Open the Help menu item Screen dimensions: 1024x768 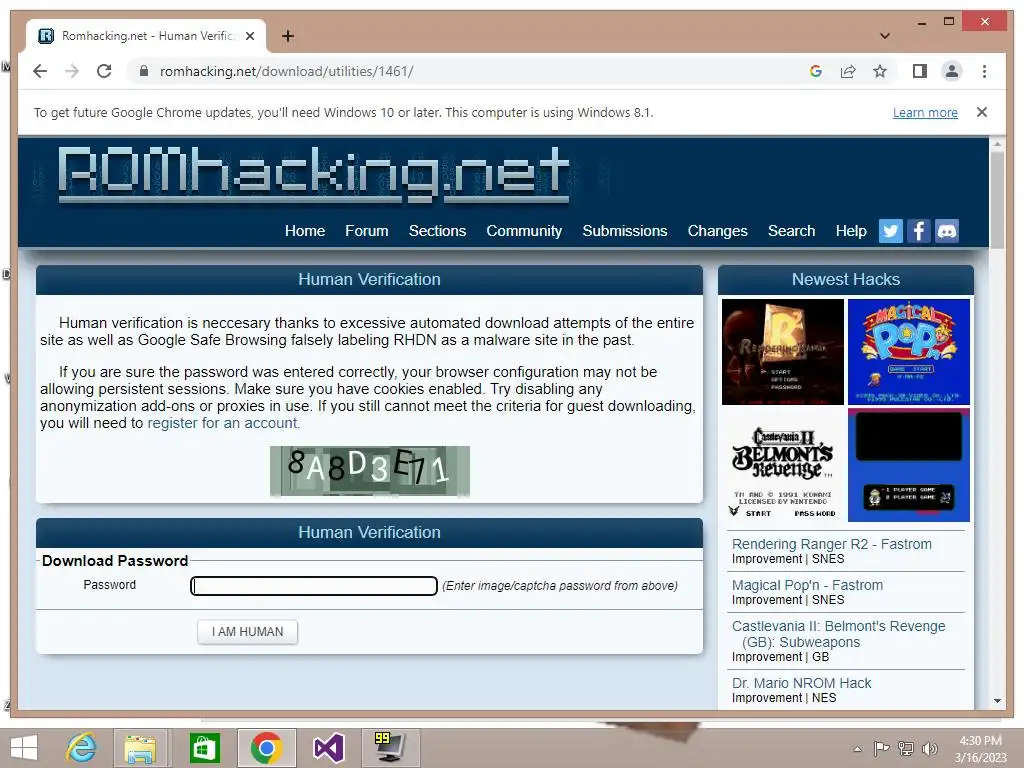click(x=851, y=231)
